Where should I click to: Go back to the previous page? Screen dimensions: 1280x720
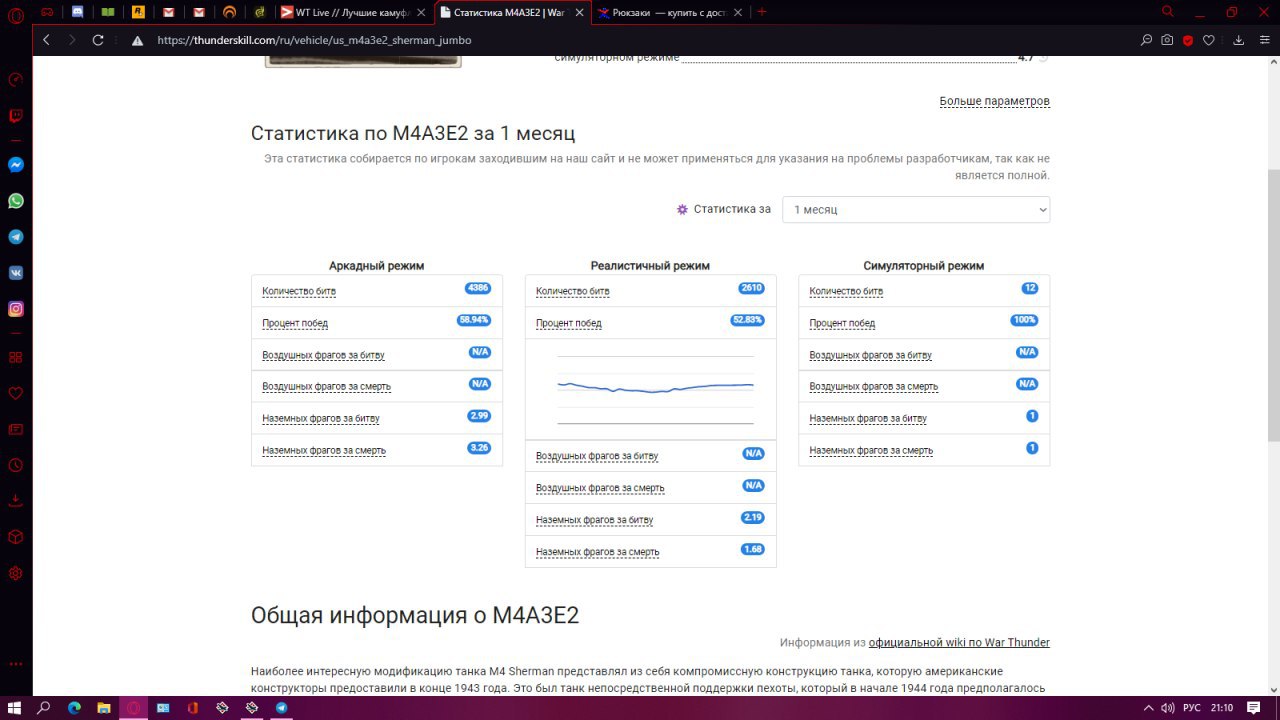pos(46,40)
